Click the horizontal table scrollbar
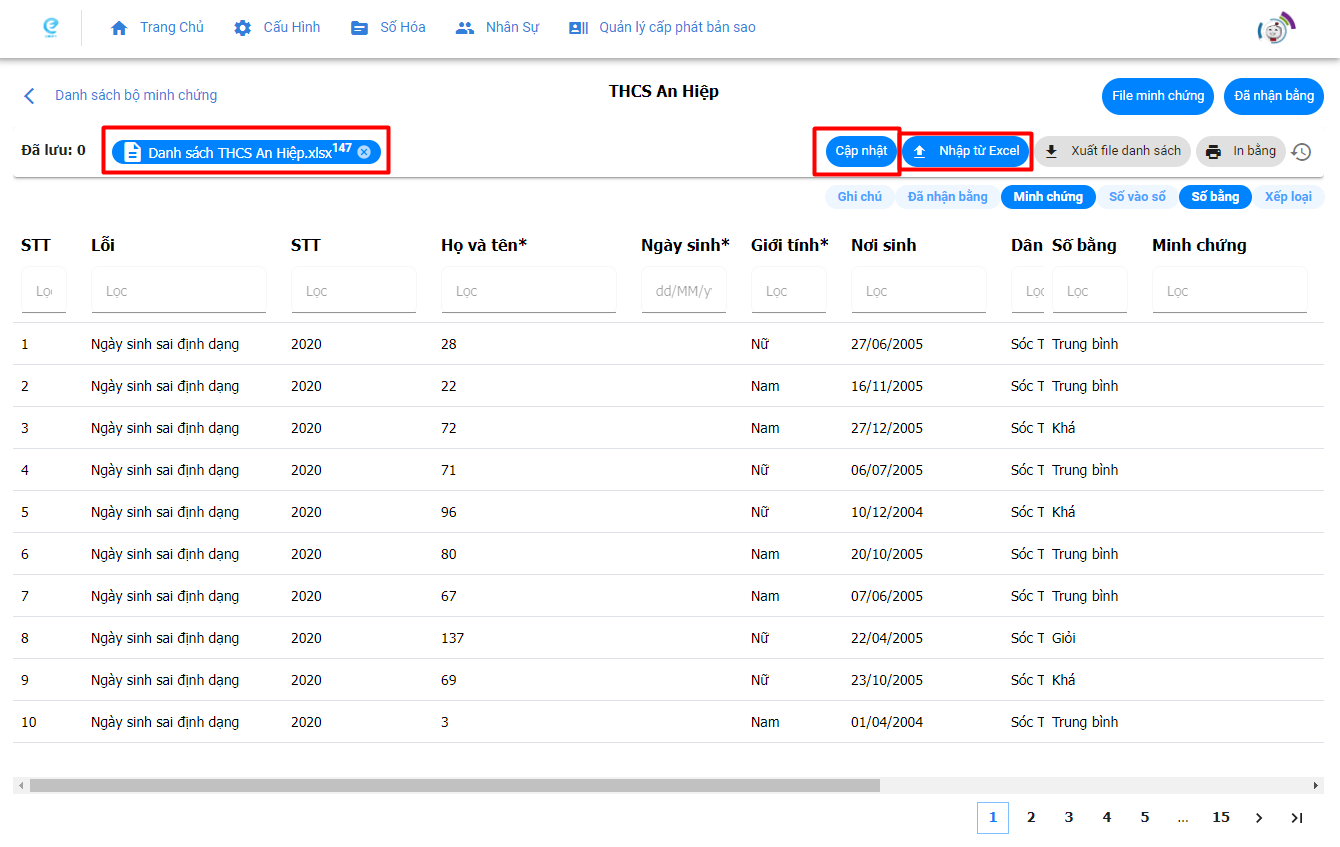The width and height of the screenshot is (1340, 847). [454, 786]
